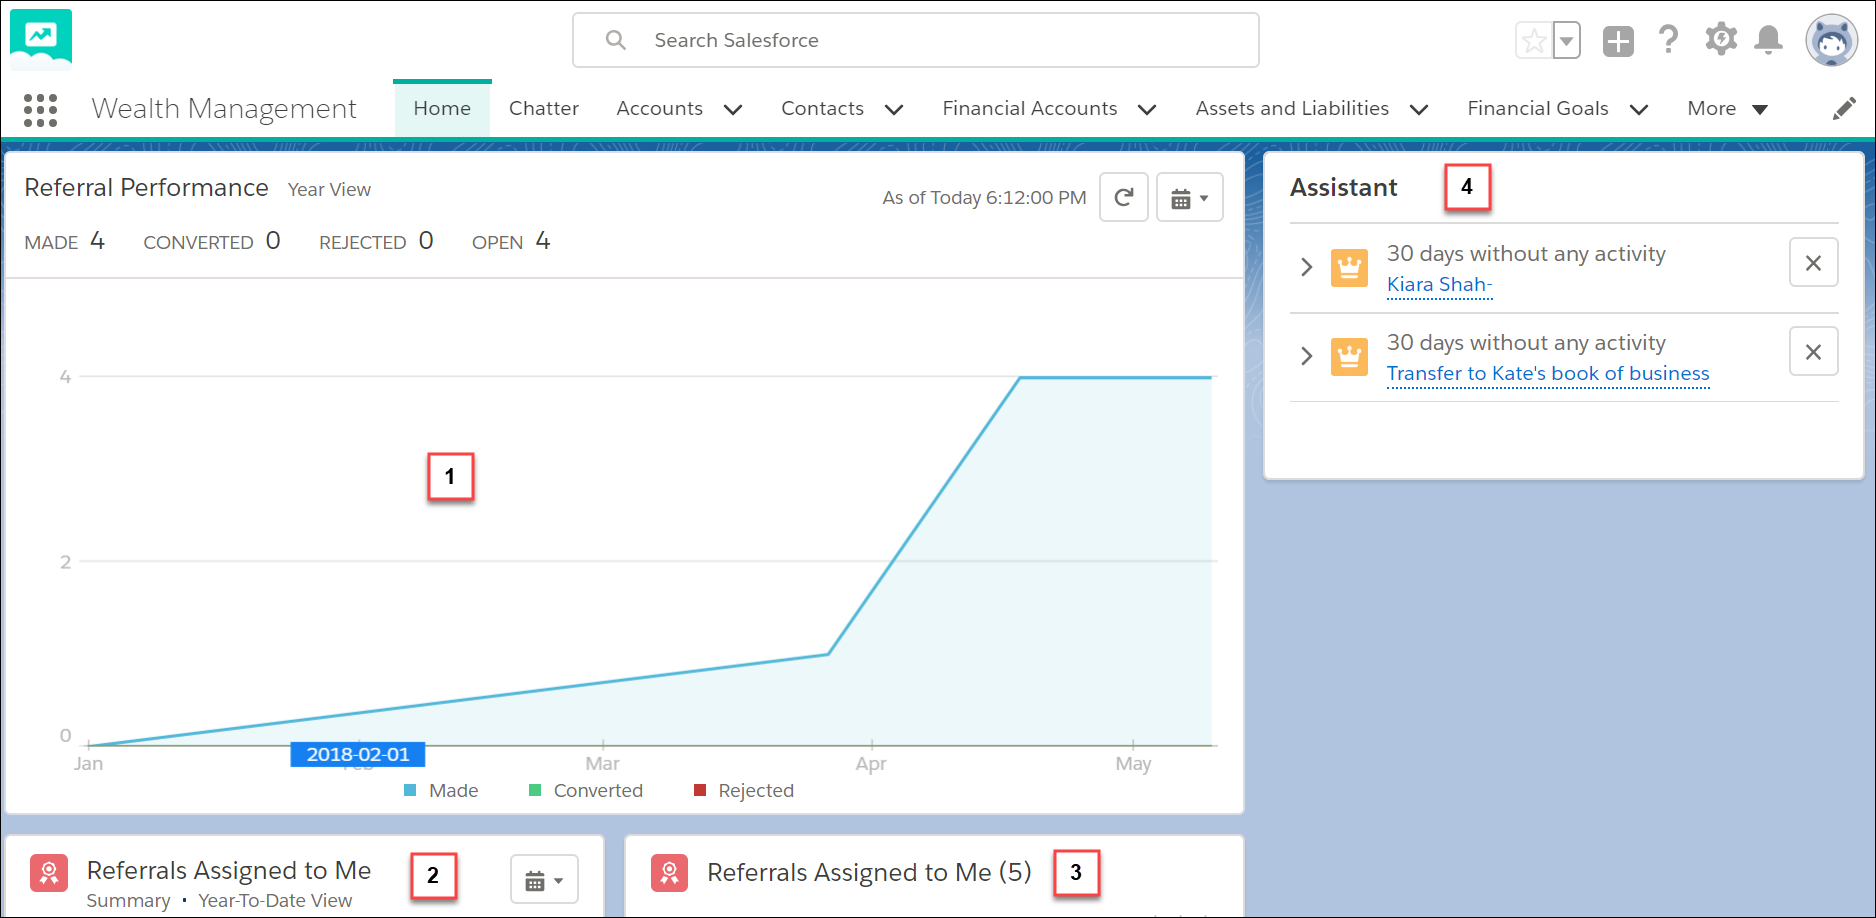Viewport: 1876px width, 918px height.
Task: Open user profile avatar
Action: pyautogui.click(x=1832, y=41)
